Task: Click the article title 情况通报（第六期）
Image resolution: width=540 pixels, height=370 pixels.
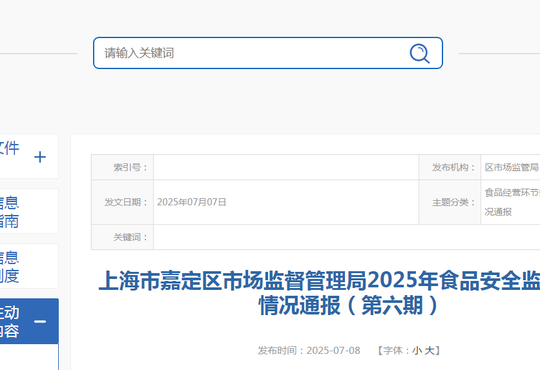Action: [x=349, y=305]
